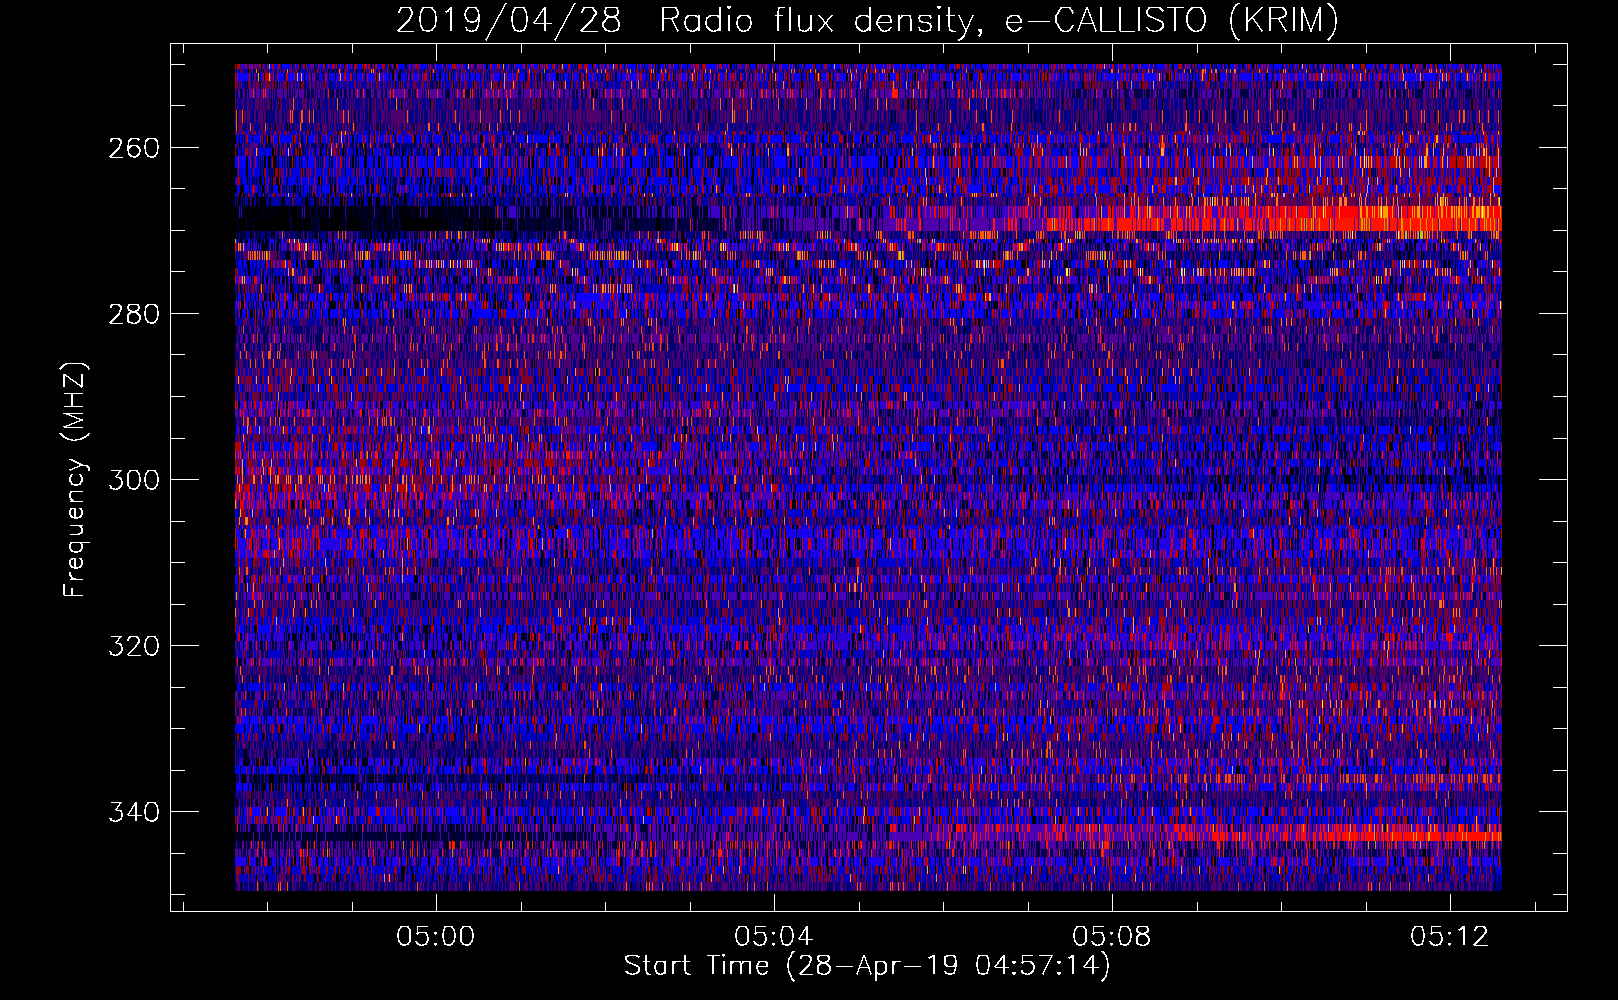Click the 'Start Time (28-Apr-19 04:57:14)' label
Screen dimensions: 1618x1000
867,966
